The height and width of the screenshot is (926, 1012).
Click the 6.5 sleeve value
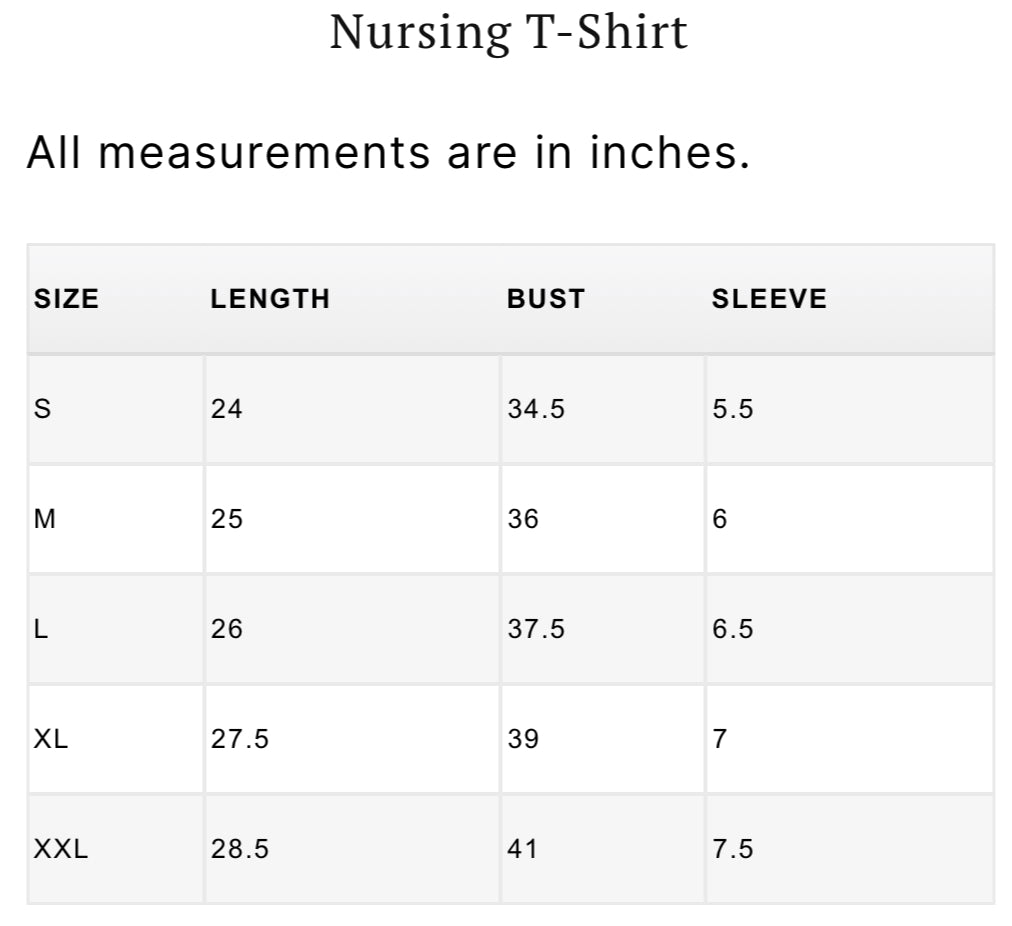pos(733,629)
